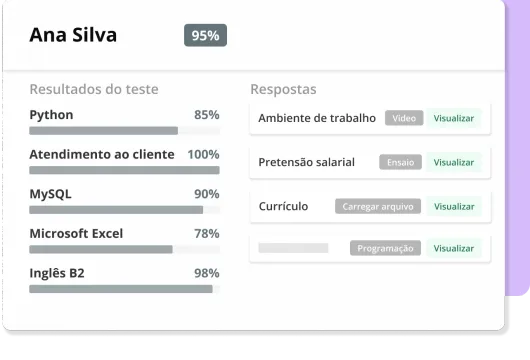Click the Carregar arquivo tag

click(x=378, y=206)
